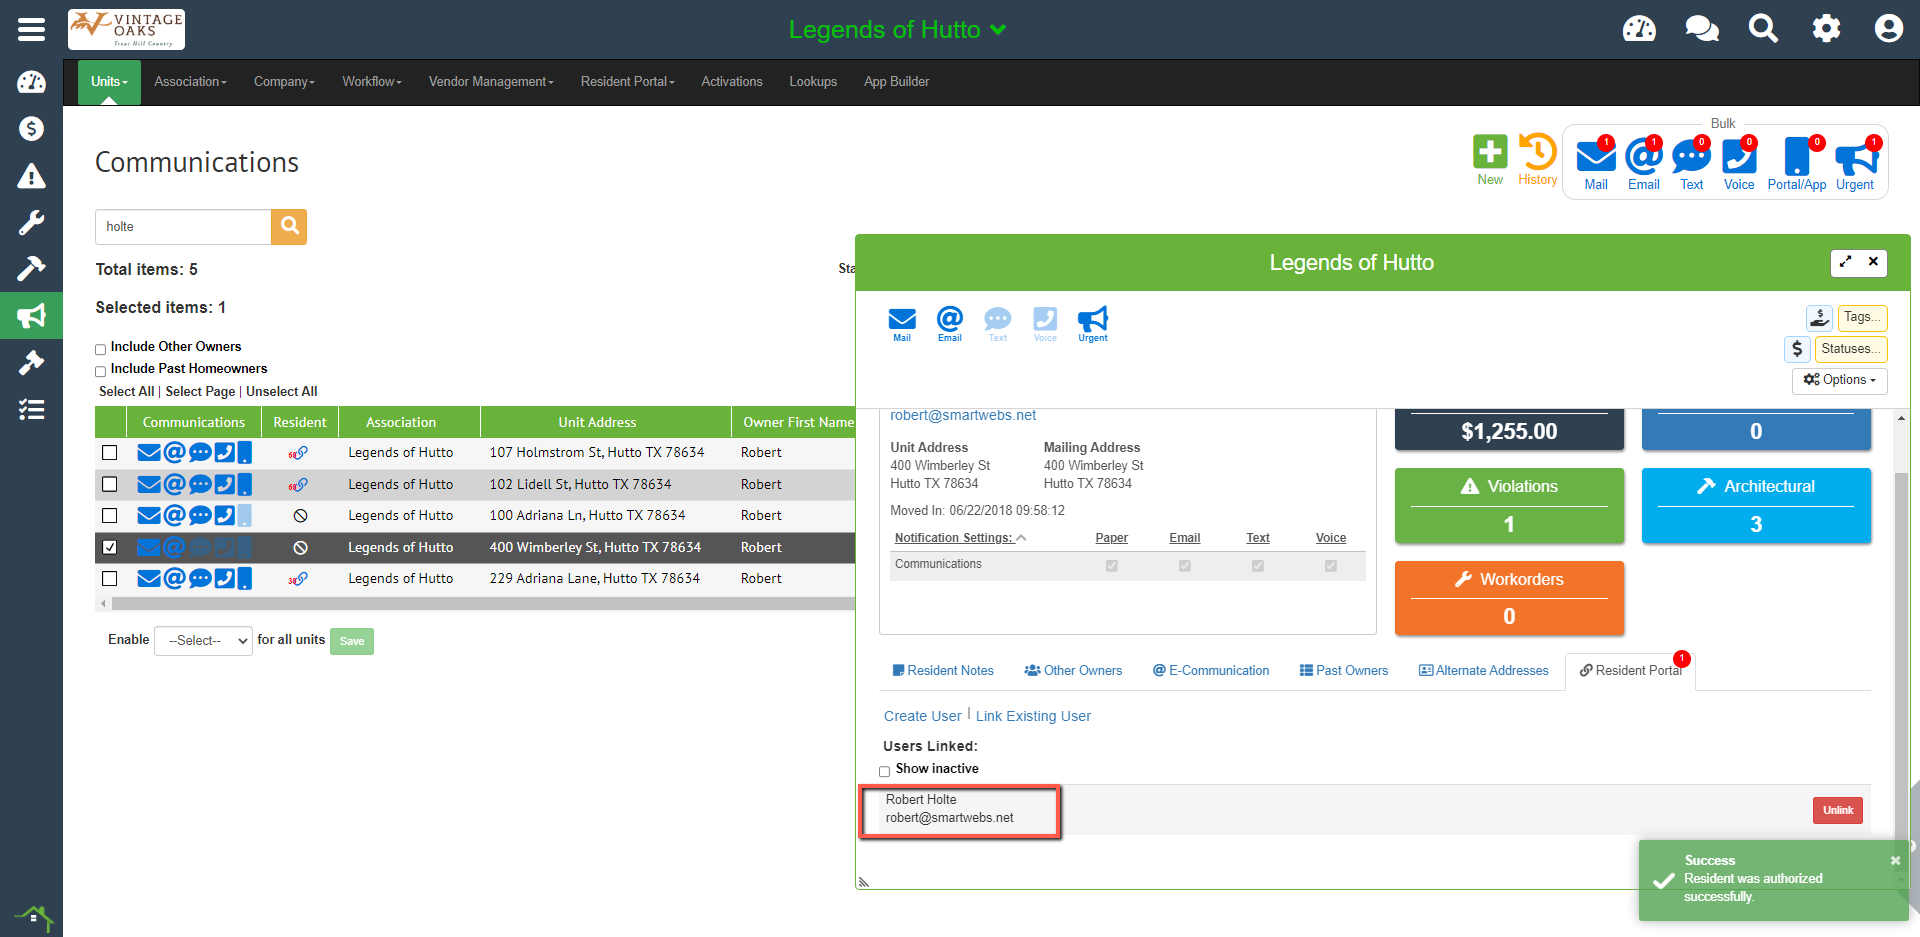
Task: Open the Workflow menu dropdown
Action: [x=372, y=82]
